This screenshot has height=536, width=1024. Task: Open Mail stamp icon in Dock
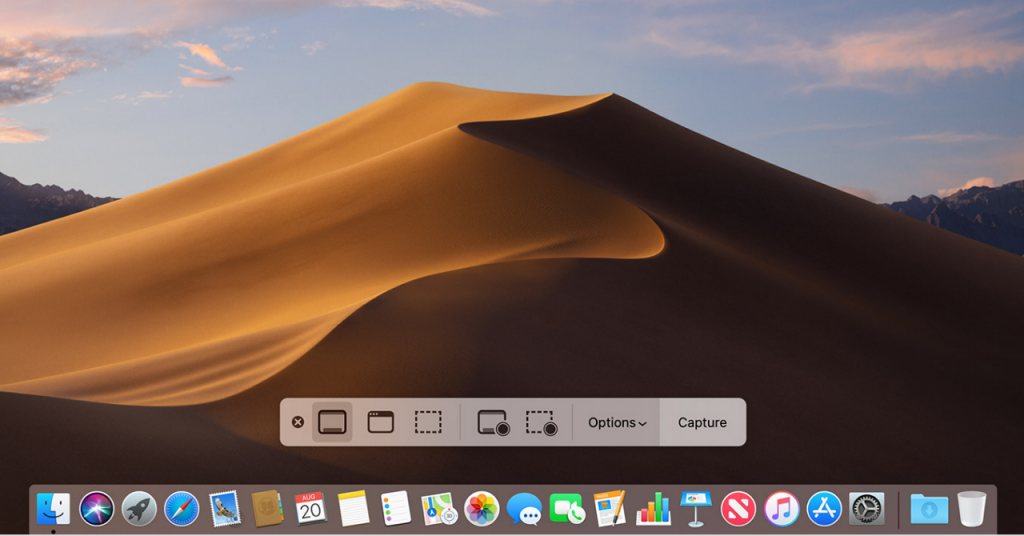[x=225, y=509]
